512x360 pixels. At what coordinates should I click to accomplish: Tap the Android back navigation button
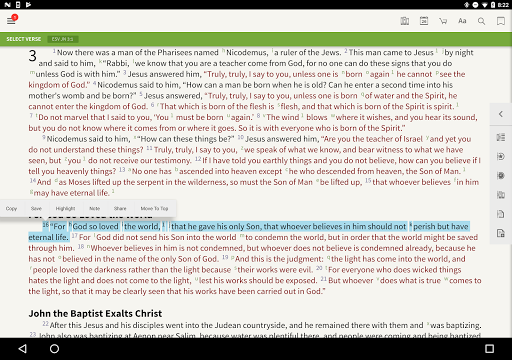click(22, 349)
